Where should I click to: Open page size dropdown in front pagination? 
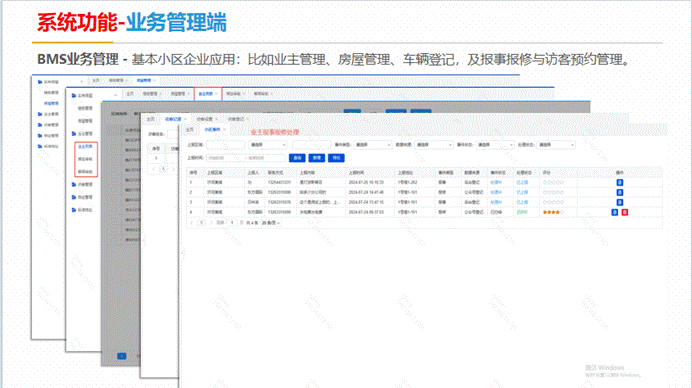(271, 223)
